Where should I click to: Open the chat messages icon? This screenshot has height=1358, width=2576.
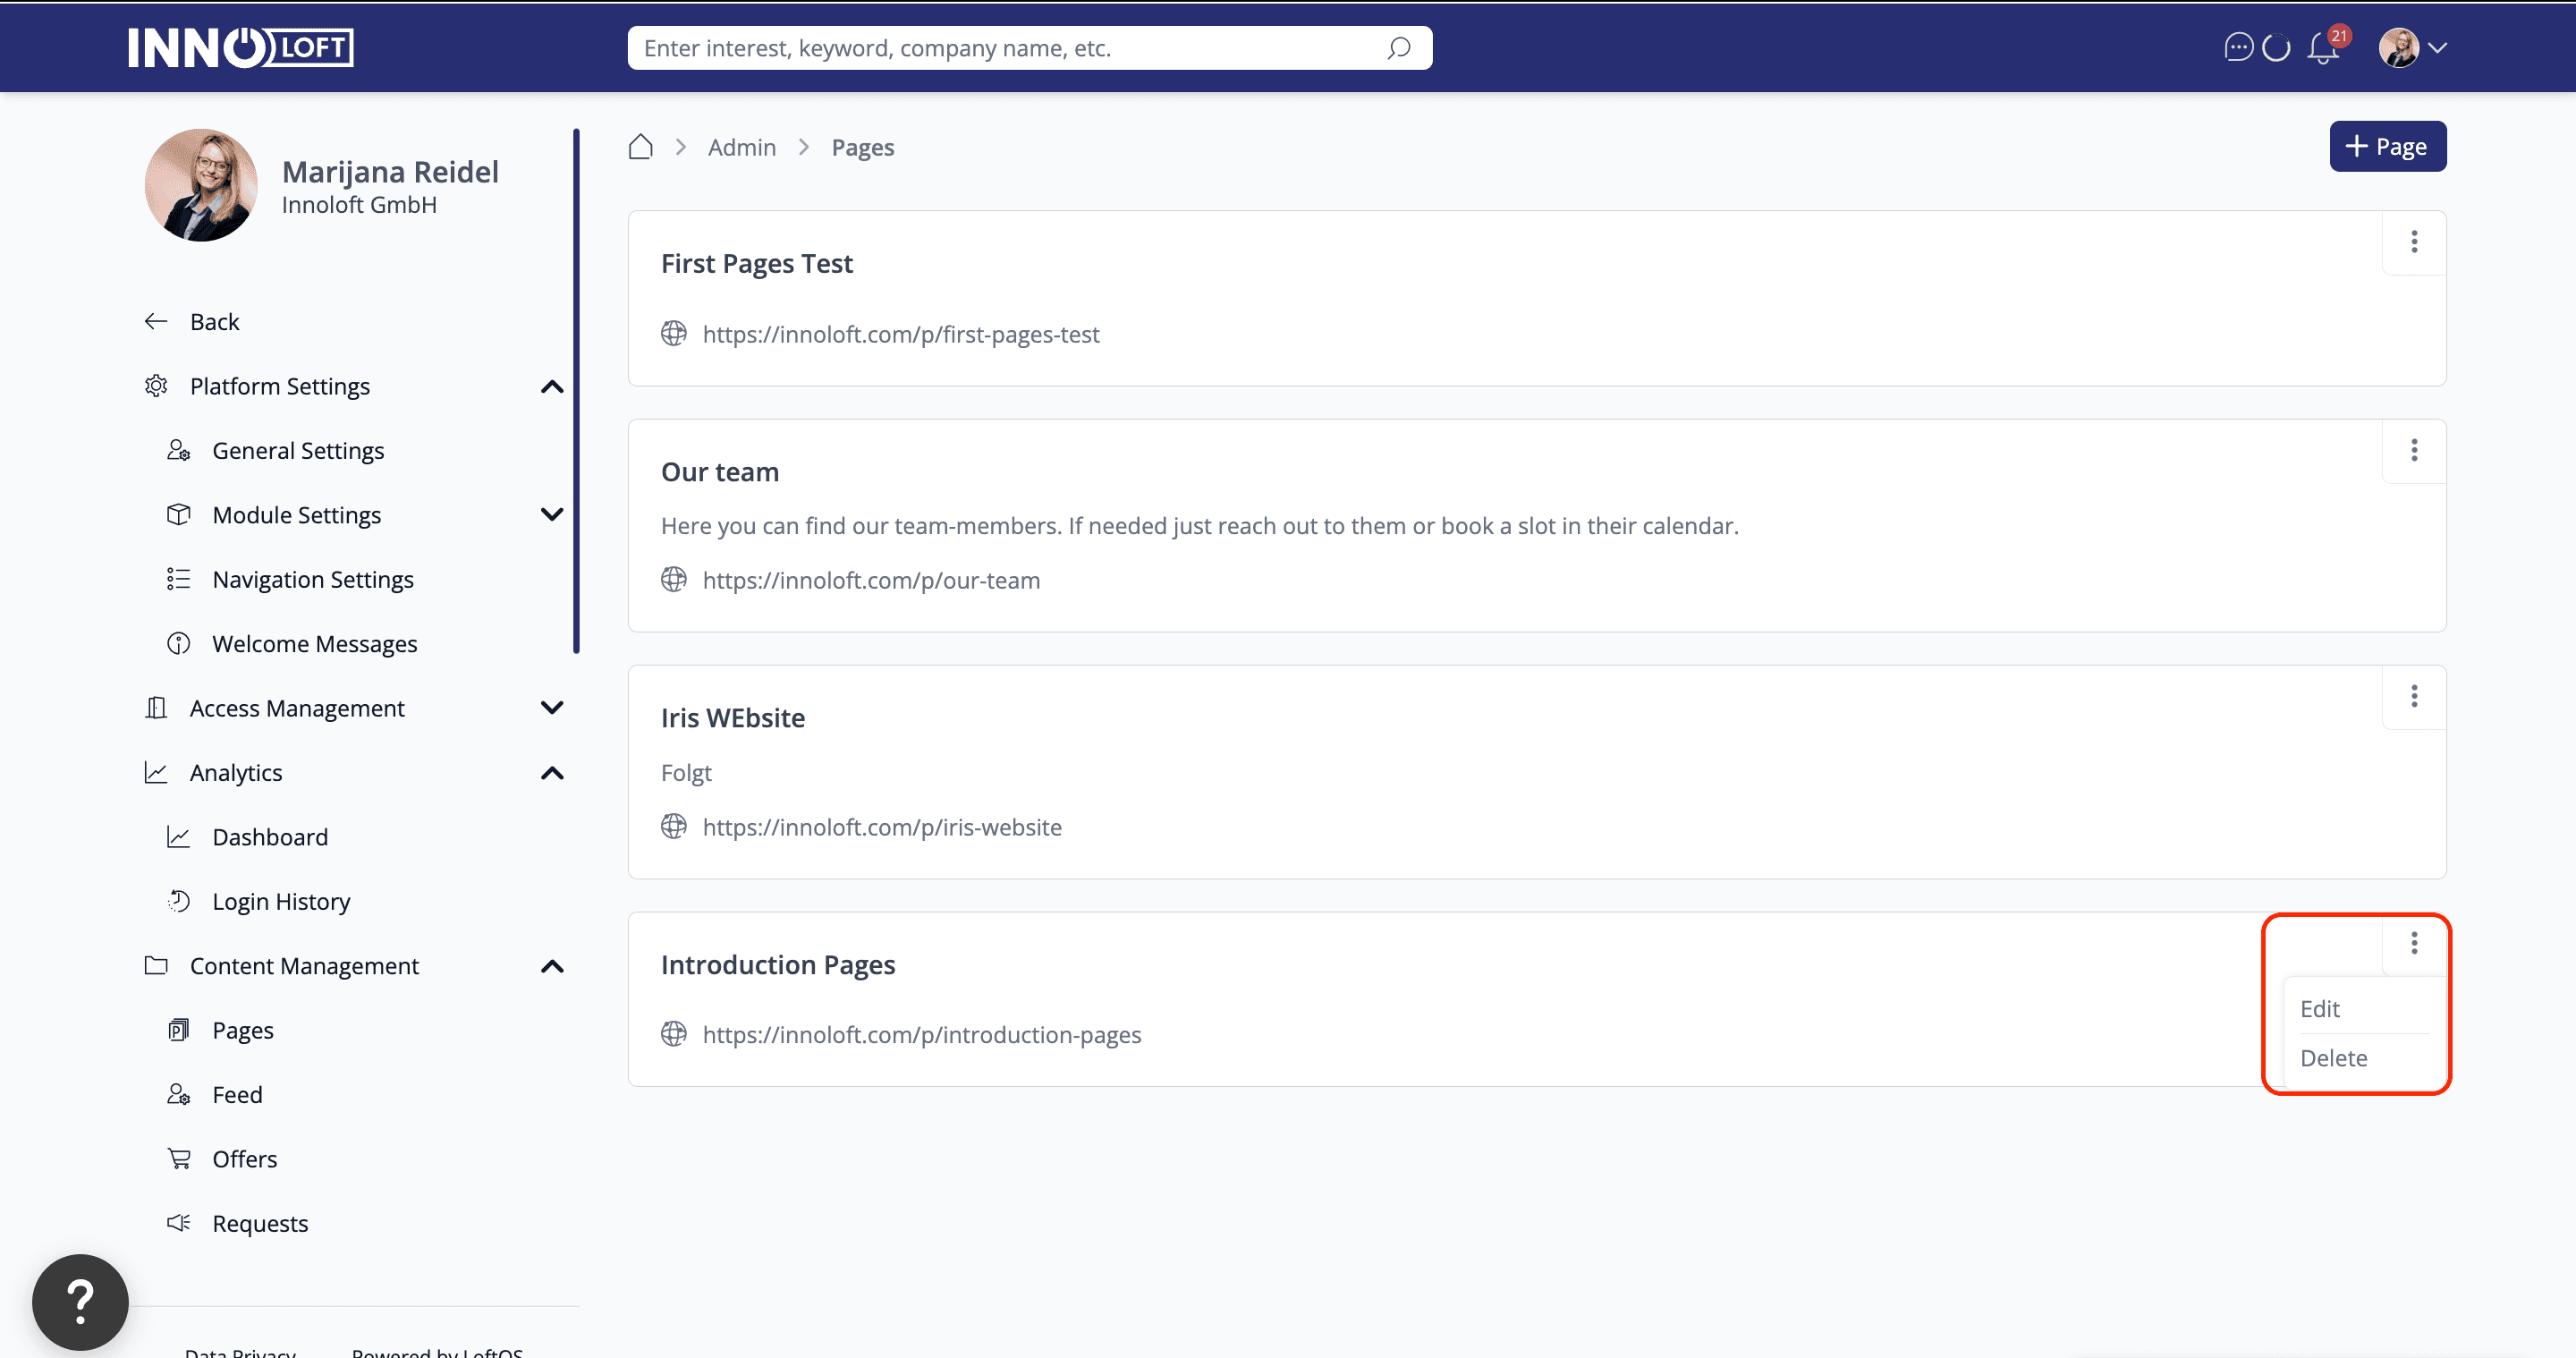(x=2238, y=48)
